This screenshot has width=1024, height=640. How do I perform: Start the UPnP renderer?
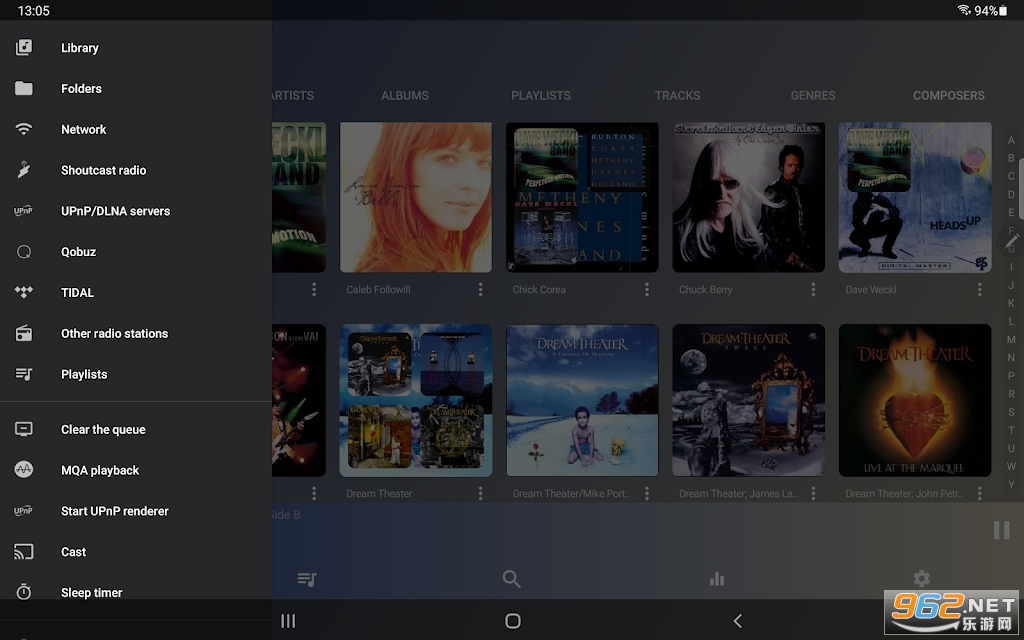114,511
